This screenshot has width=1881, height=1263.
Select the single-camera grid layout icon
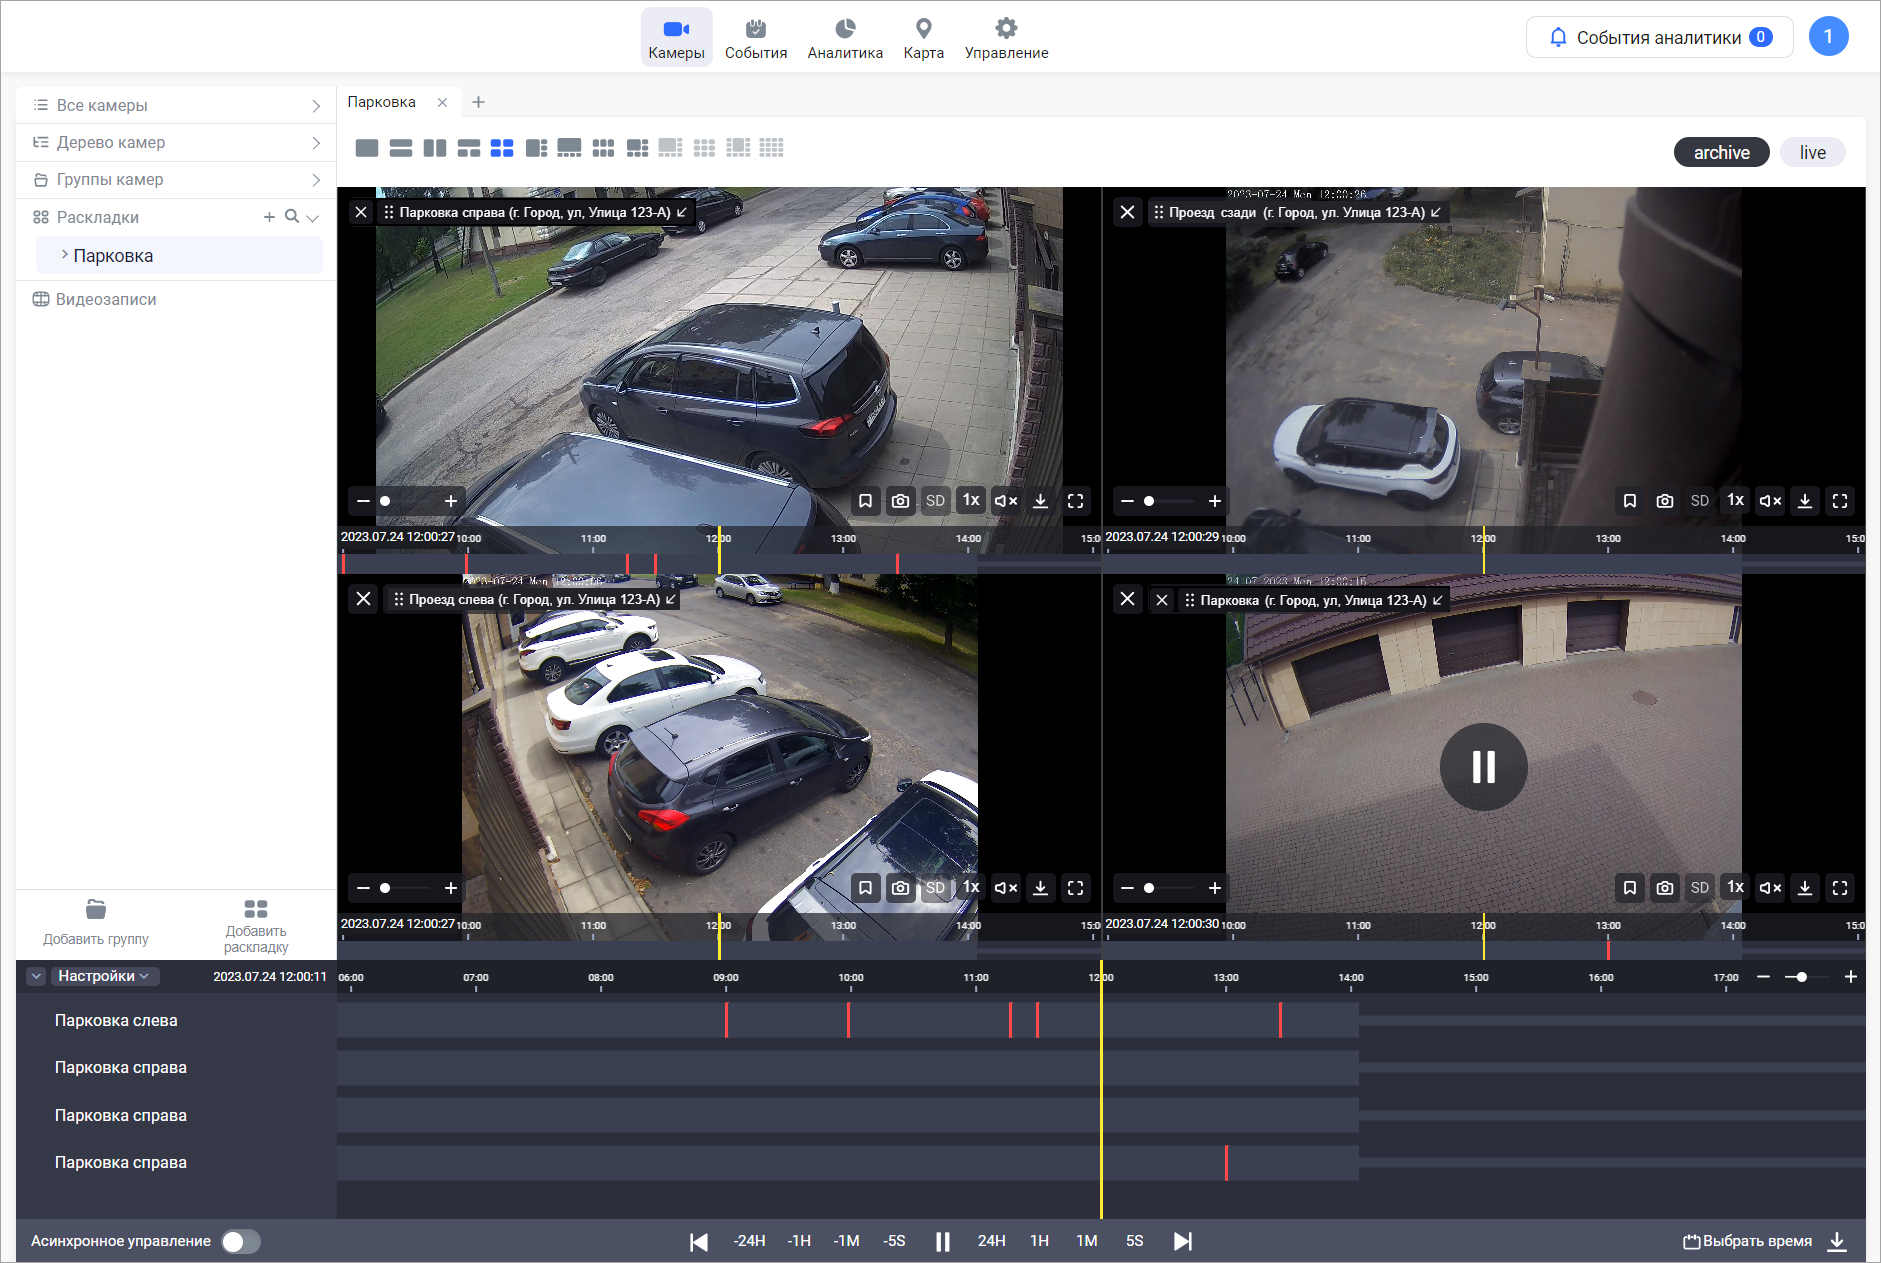[x=367, y=148]
